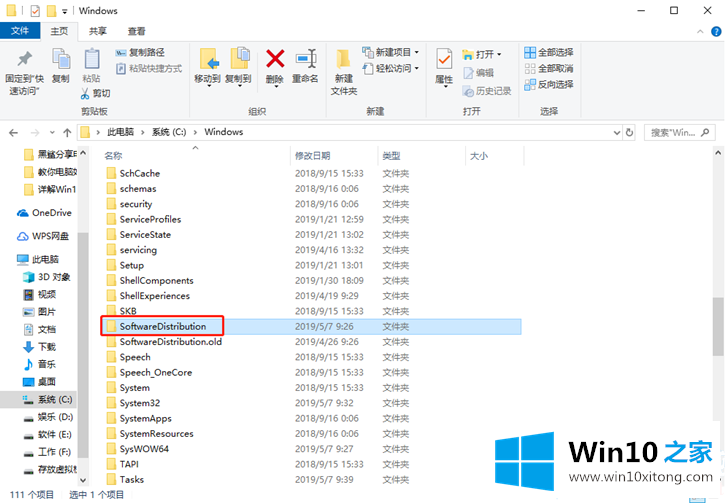725x503 pixels.
Task: Click 此电脑 in the address breadcrumb
Action: click(x=120, y=132)
